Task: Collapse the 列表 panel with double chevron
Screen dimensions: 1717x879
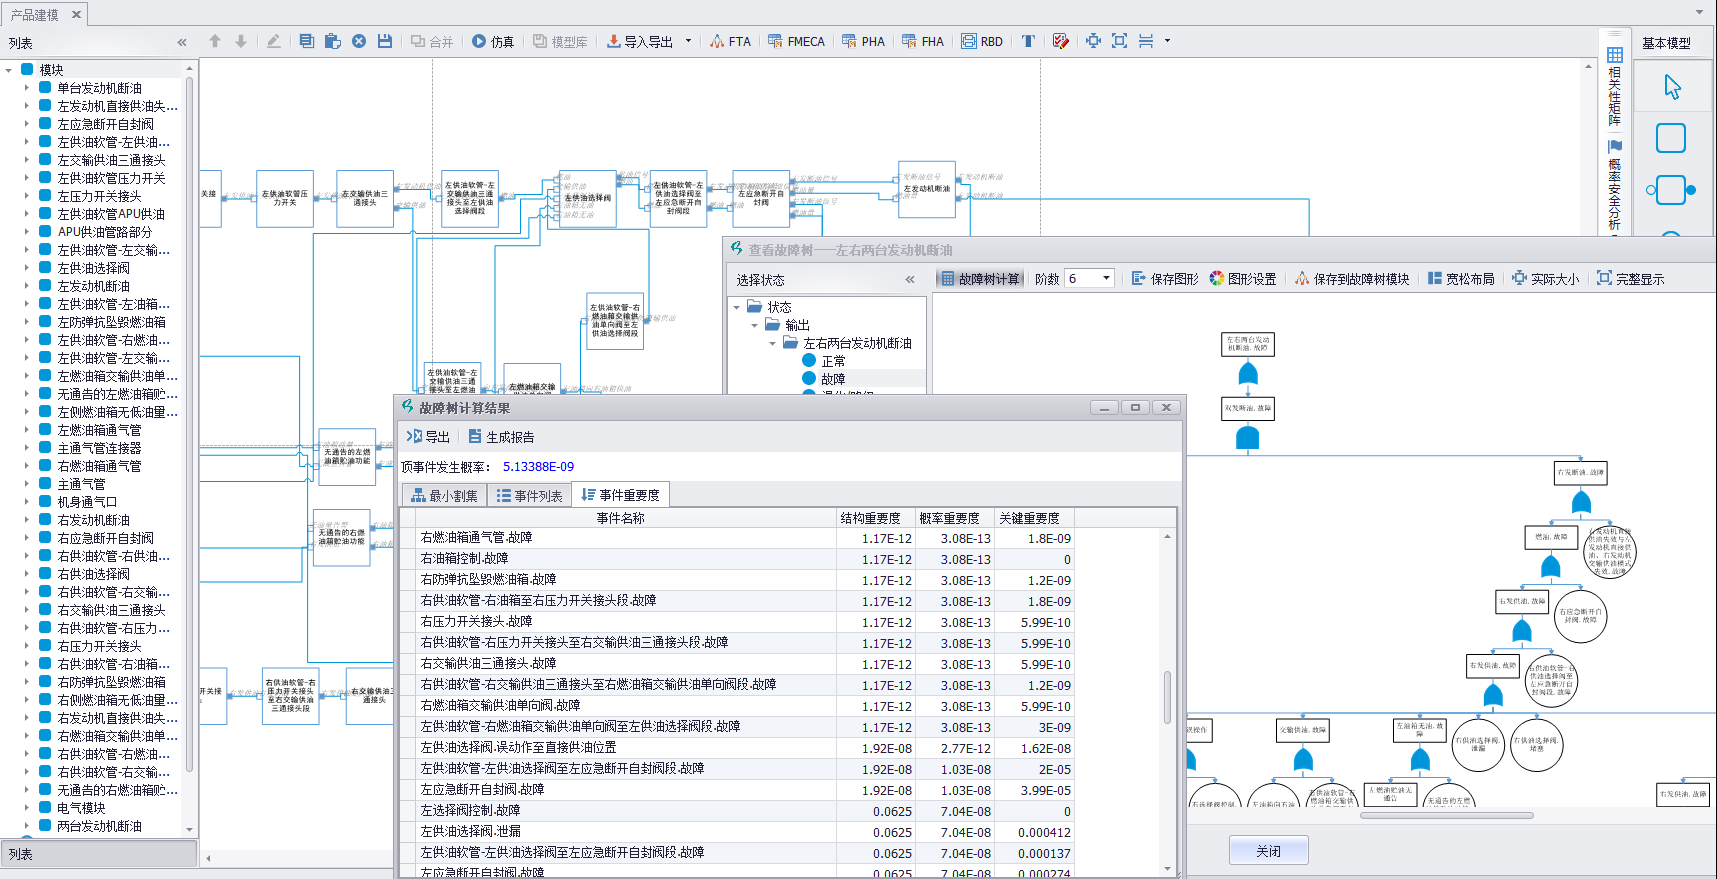Action: [182, 43]
